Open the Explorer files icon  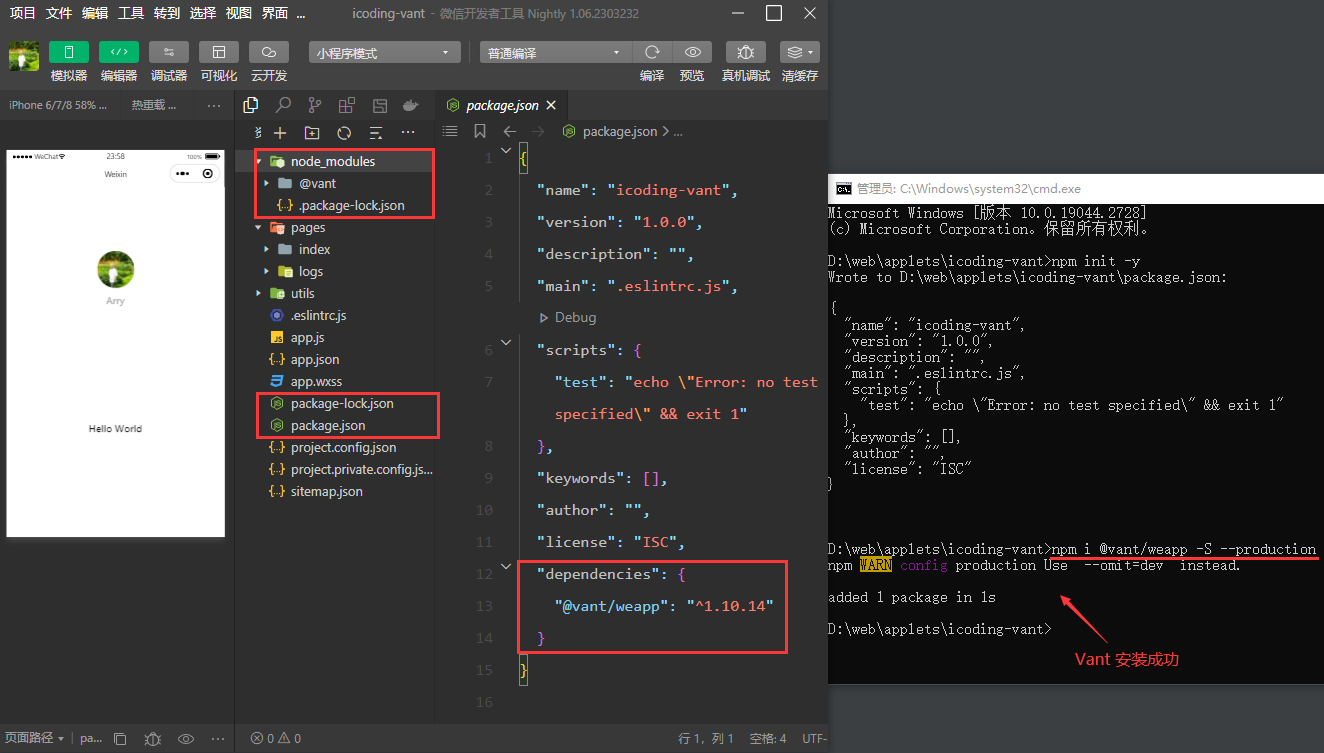pos(251,105)
